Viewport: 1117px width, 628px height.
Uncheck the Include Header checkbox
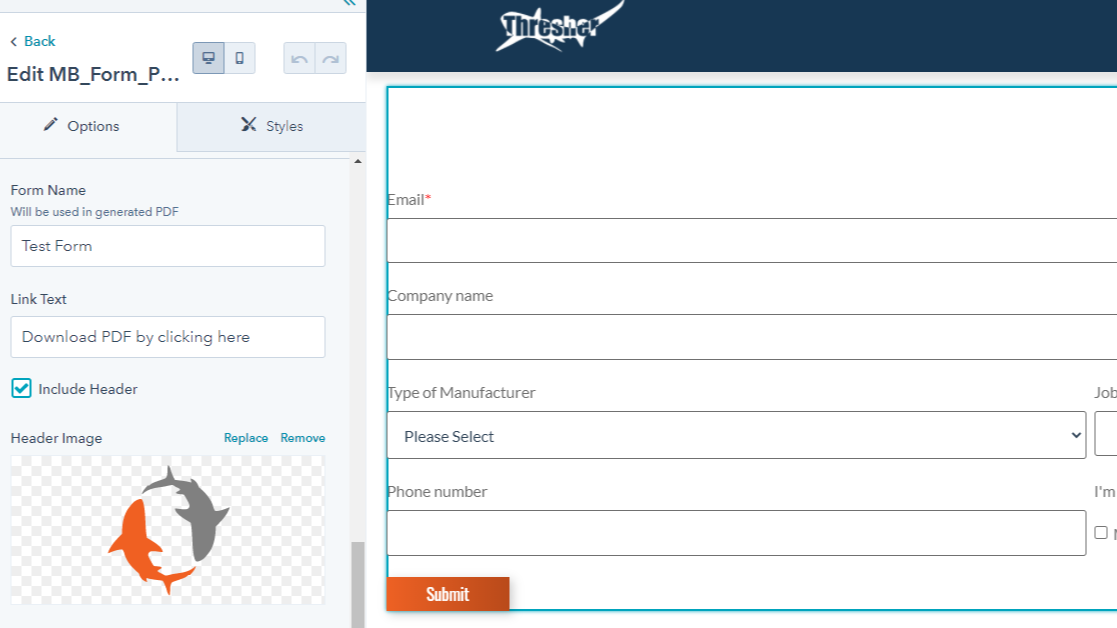point(20,389)
